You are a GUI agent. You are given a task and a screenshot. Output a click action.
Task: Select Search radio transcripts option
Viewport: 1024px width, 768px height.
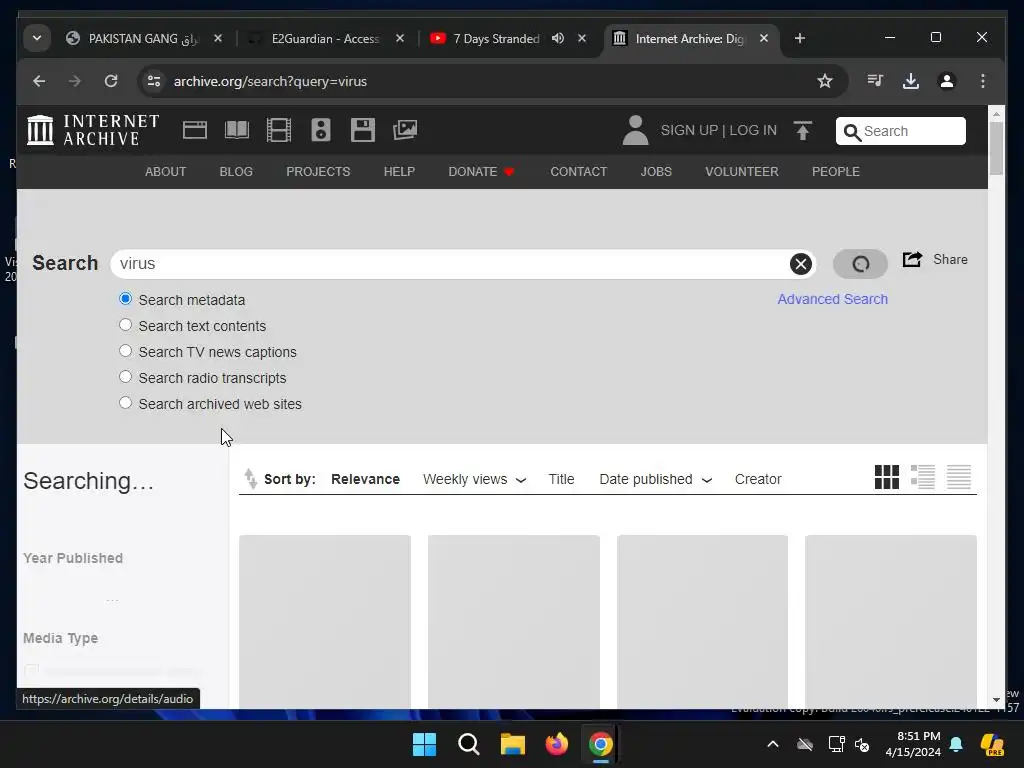[x=125, y=377]
